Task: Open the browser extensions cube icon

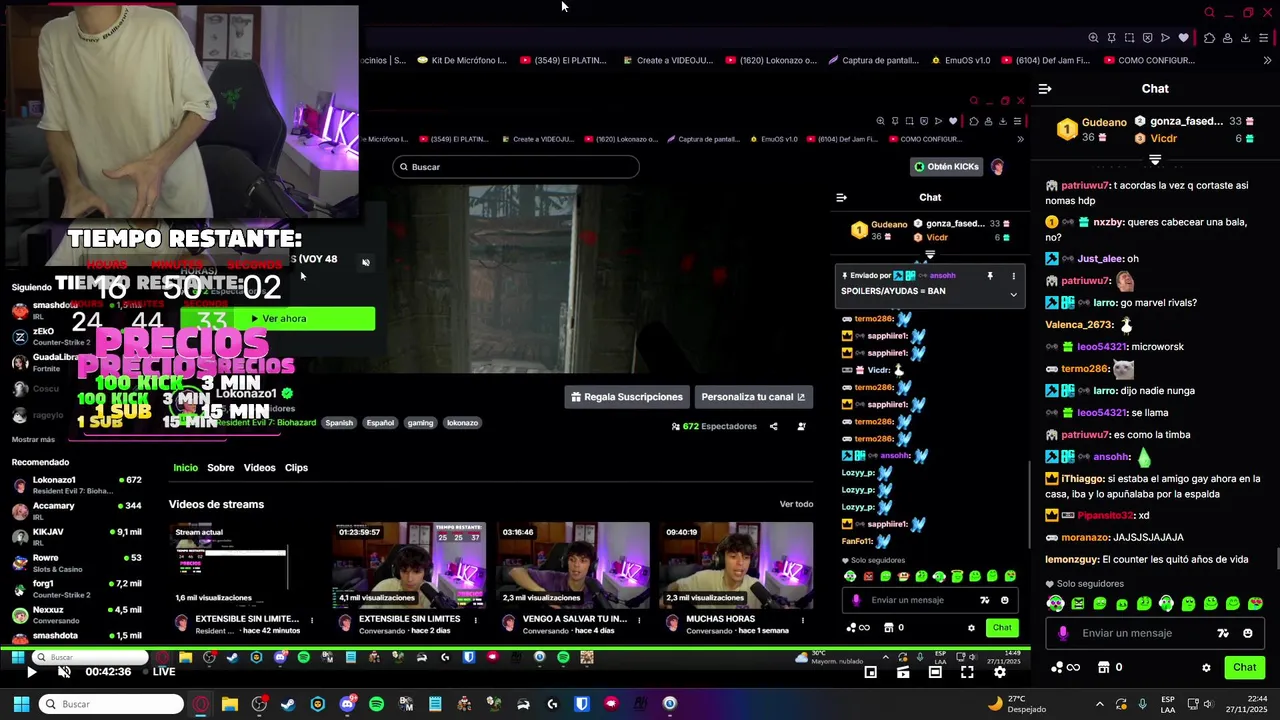Action: [1209, 38]
